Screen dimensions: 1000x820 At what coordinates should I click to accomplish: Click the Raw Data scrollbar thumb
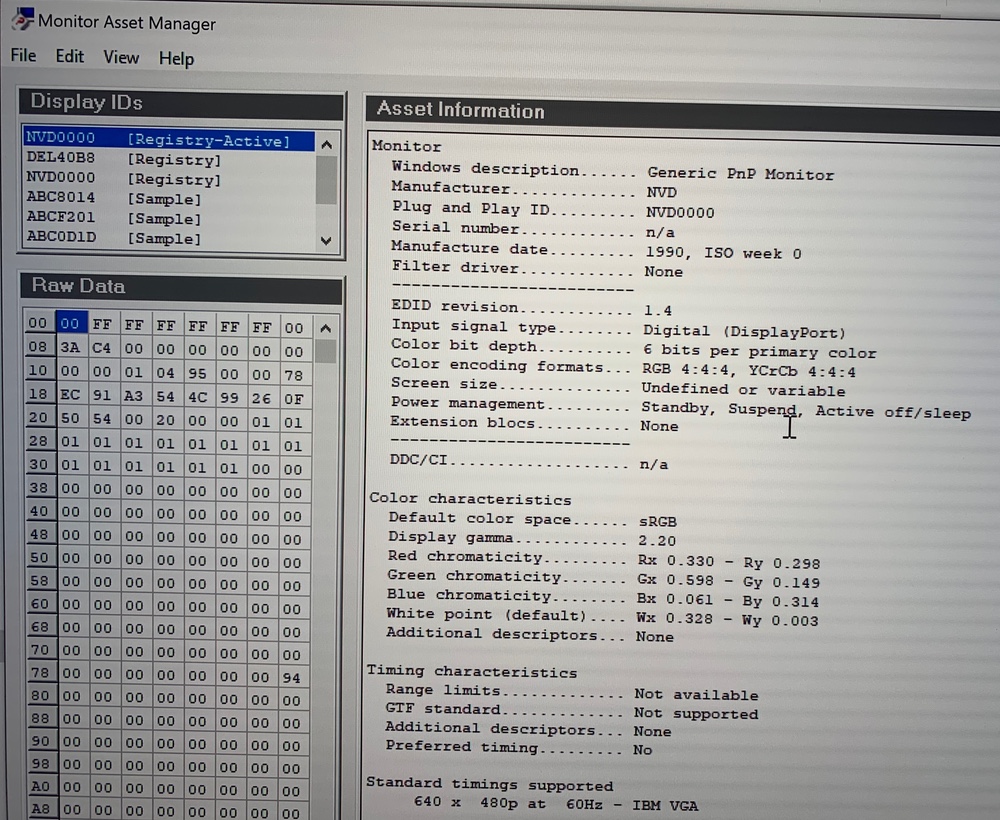(325, 351)
